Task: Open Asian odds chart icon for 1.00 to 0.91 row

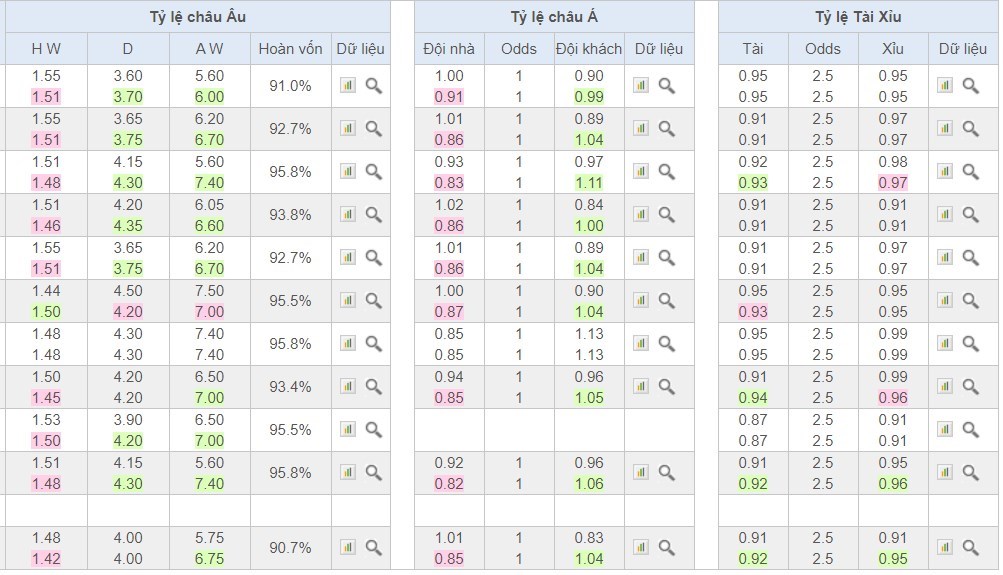Action: [x=640, y=85]
